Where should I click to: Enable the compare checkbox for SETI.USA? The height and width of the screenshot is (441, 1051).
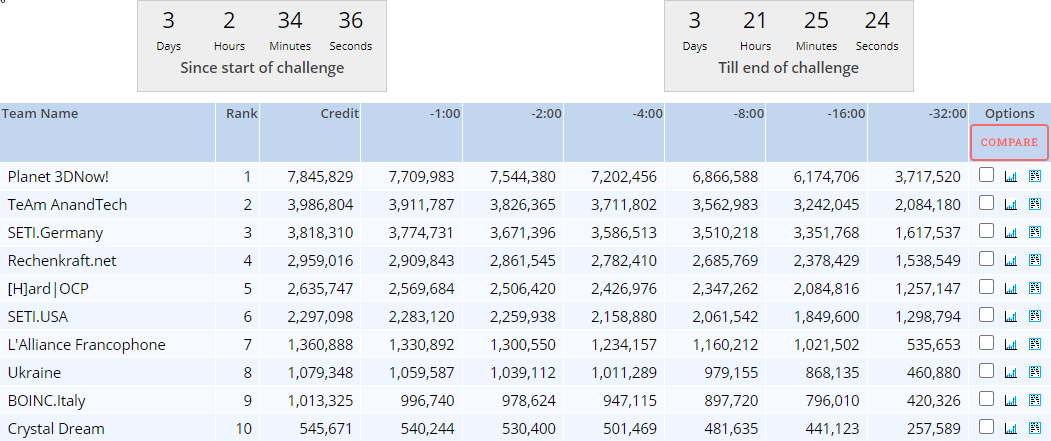click(x=986, y=315)
